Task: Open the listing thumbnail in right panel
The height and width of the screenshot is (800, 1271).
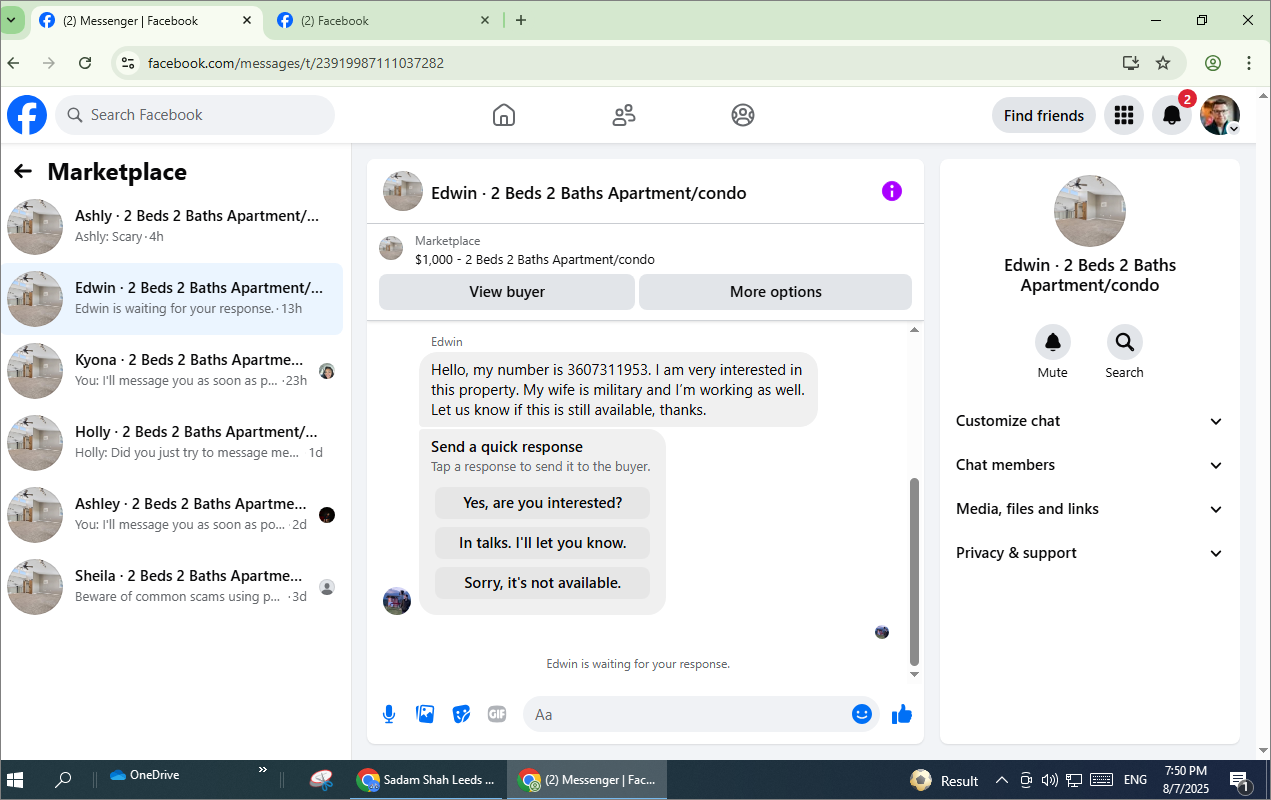Action: point(1090,211)
